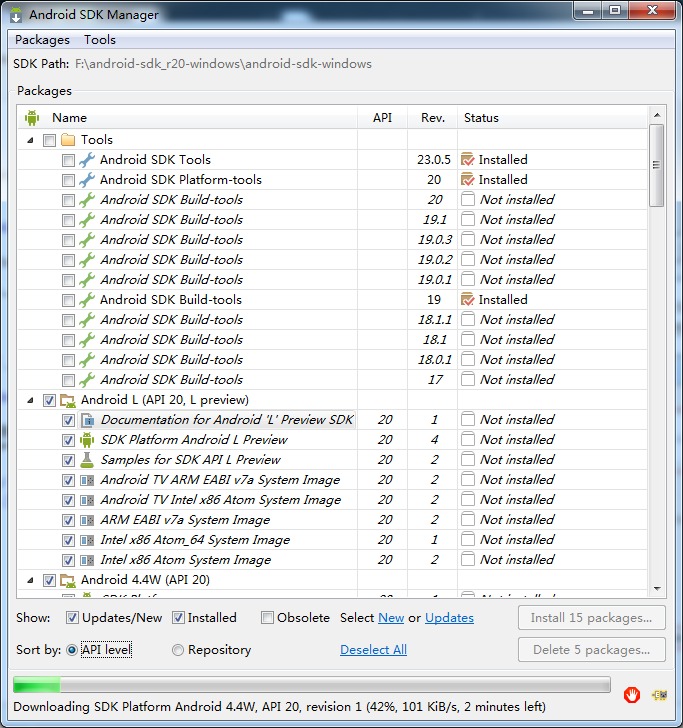Viewport: 683px width, 728px height.
Task: Click wrench icon beside Android SDK Tools
Action: (87, 160)
